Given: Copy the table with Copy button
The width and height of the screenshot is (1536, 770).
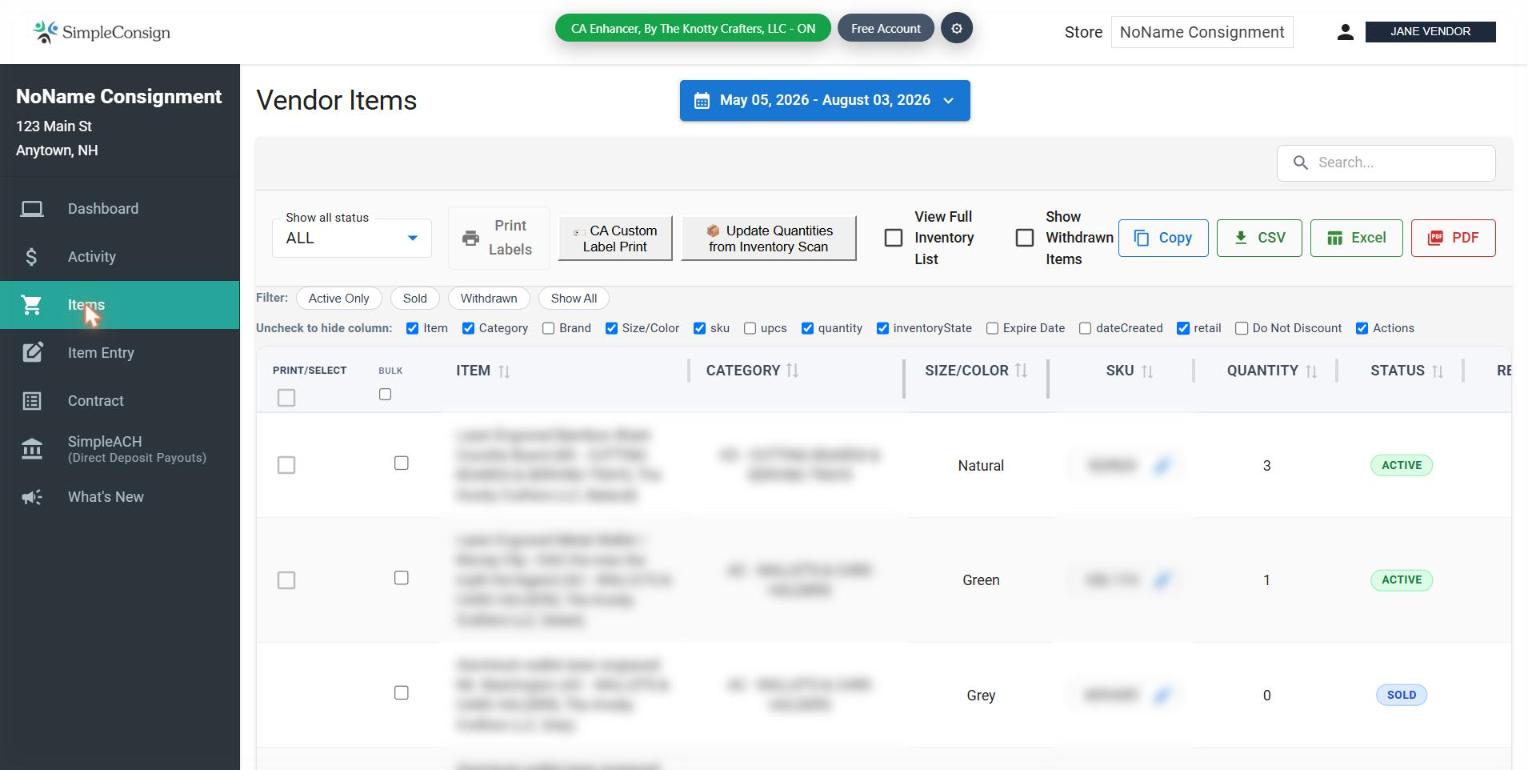Looking at the screenshot, I should coord(1163,238).
